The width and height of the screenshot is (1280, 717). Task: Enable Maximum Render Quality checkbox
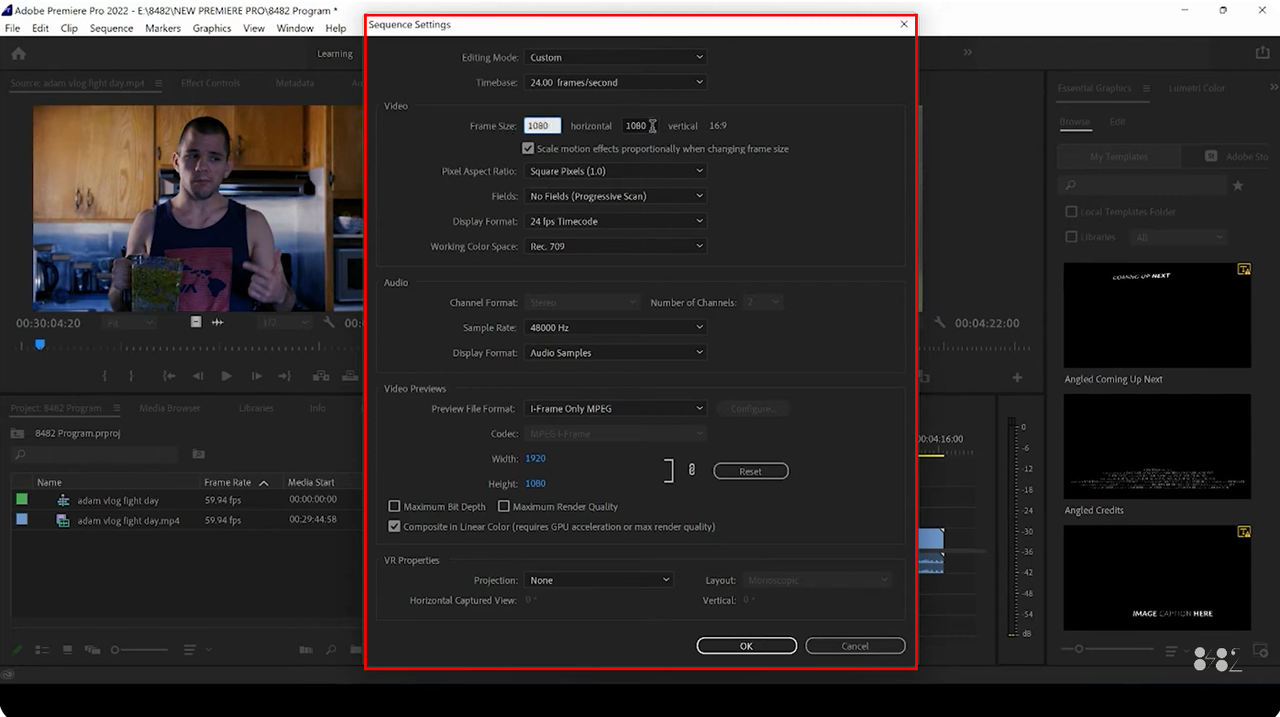503,506
